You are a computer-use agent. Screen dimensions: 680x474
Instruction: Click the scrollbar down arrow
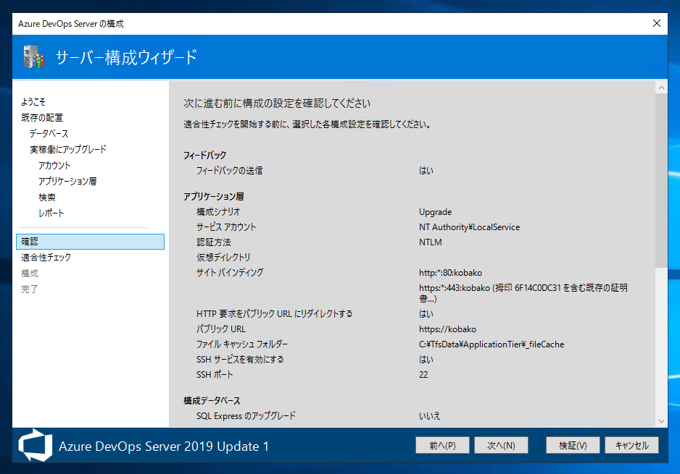point(661,421)
